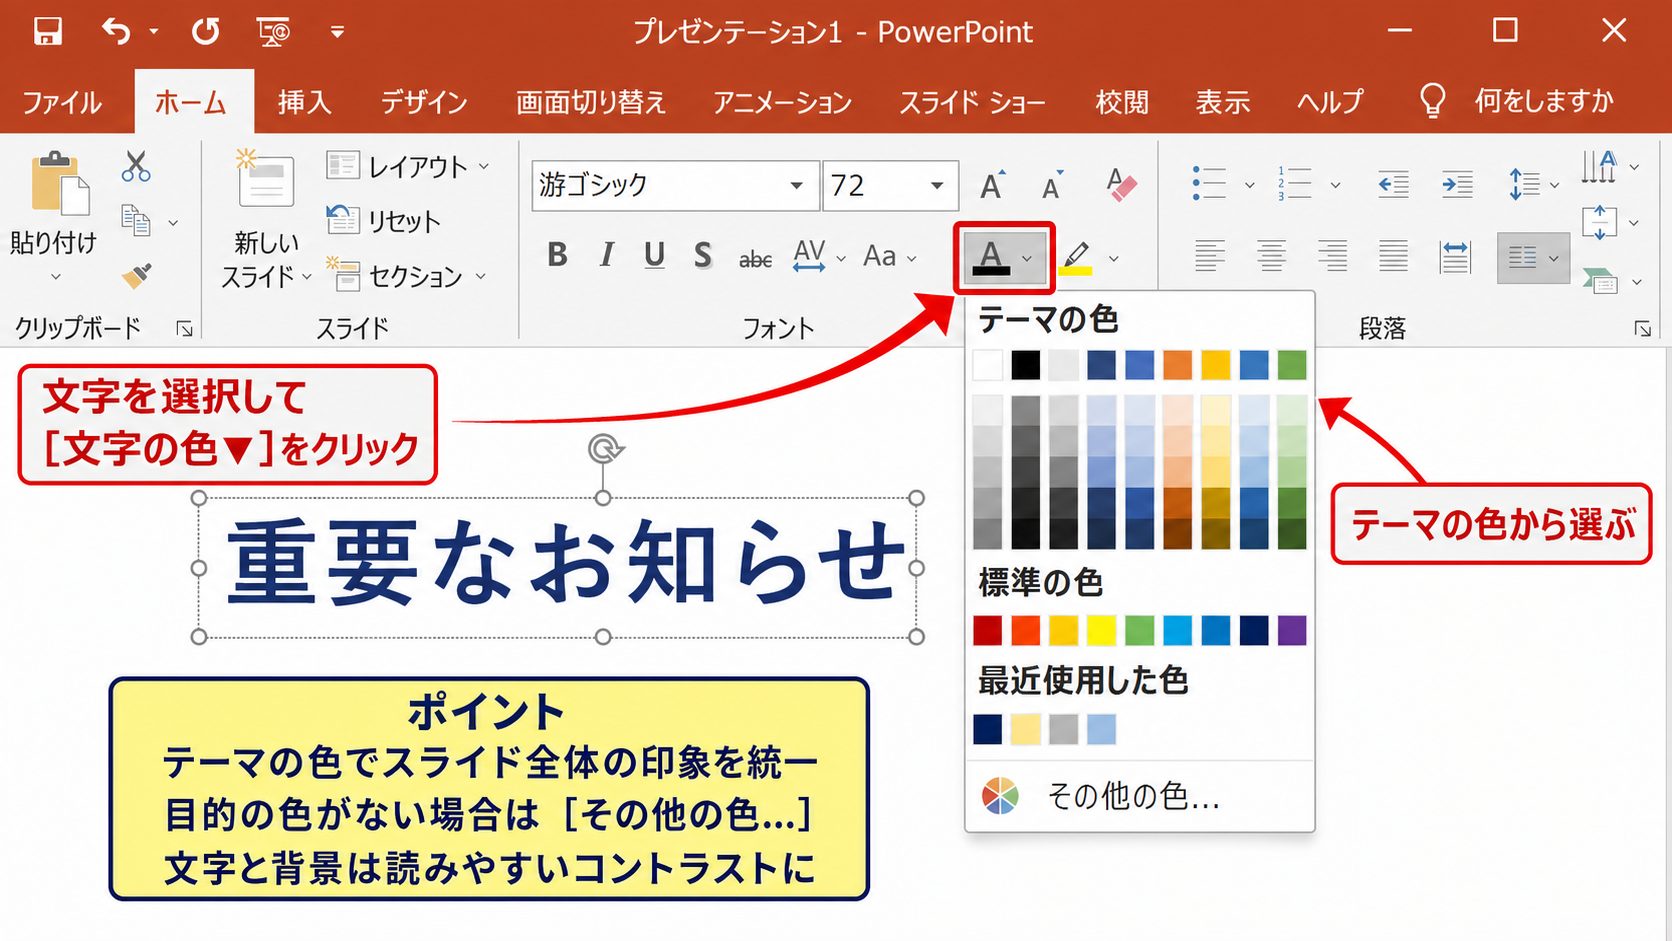Pick red swatch in standard colors
Image resolution: width=1672 pixels, height=941 pixels.
pyautogui.click(x=987, y=630)
